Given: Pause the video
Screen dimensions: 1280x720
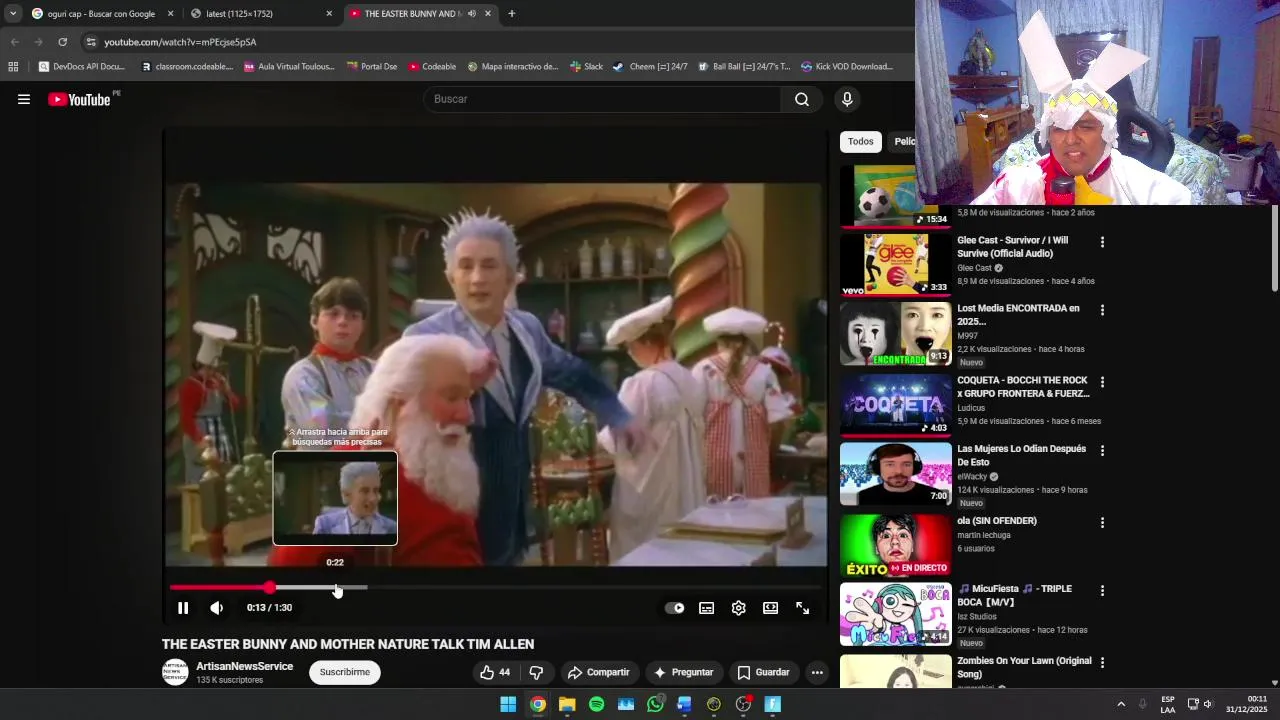Looking at the screenshot, I should click(x=183, y=608).
